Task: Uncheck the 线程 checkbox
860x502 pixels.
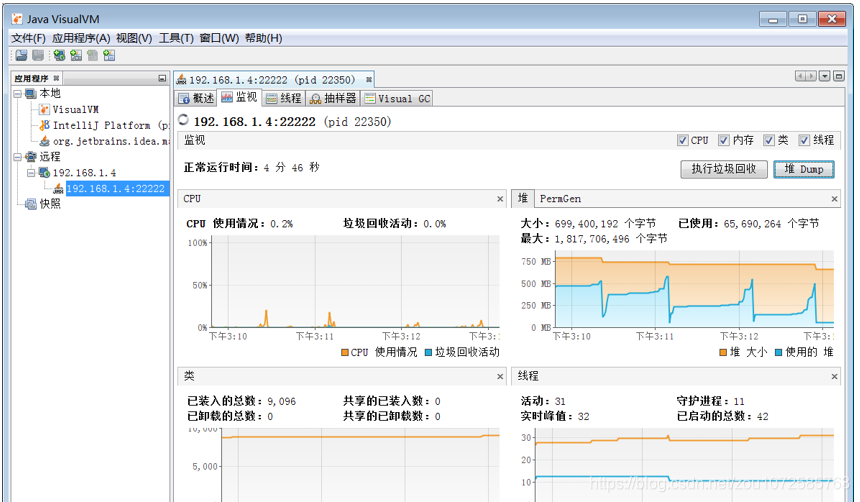Action: click(804, 140)
